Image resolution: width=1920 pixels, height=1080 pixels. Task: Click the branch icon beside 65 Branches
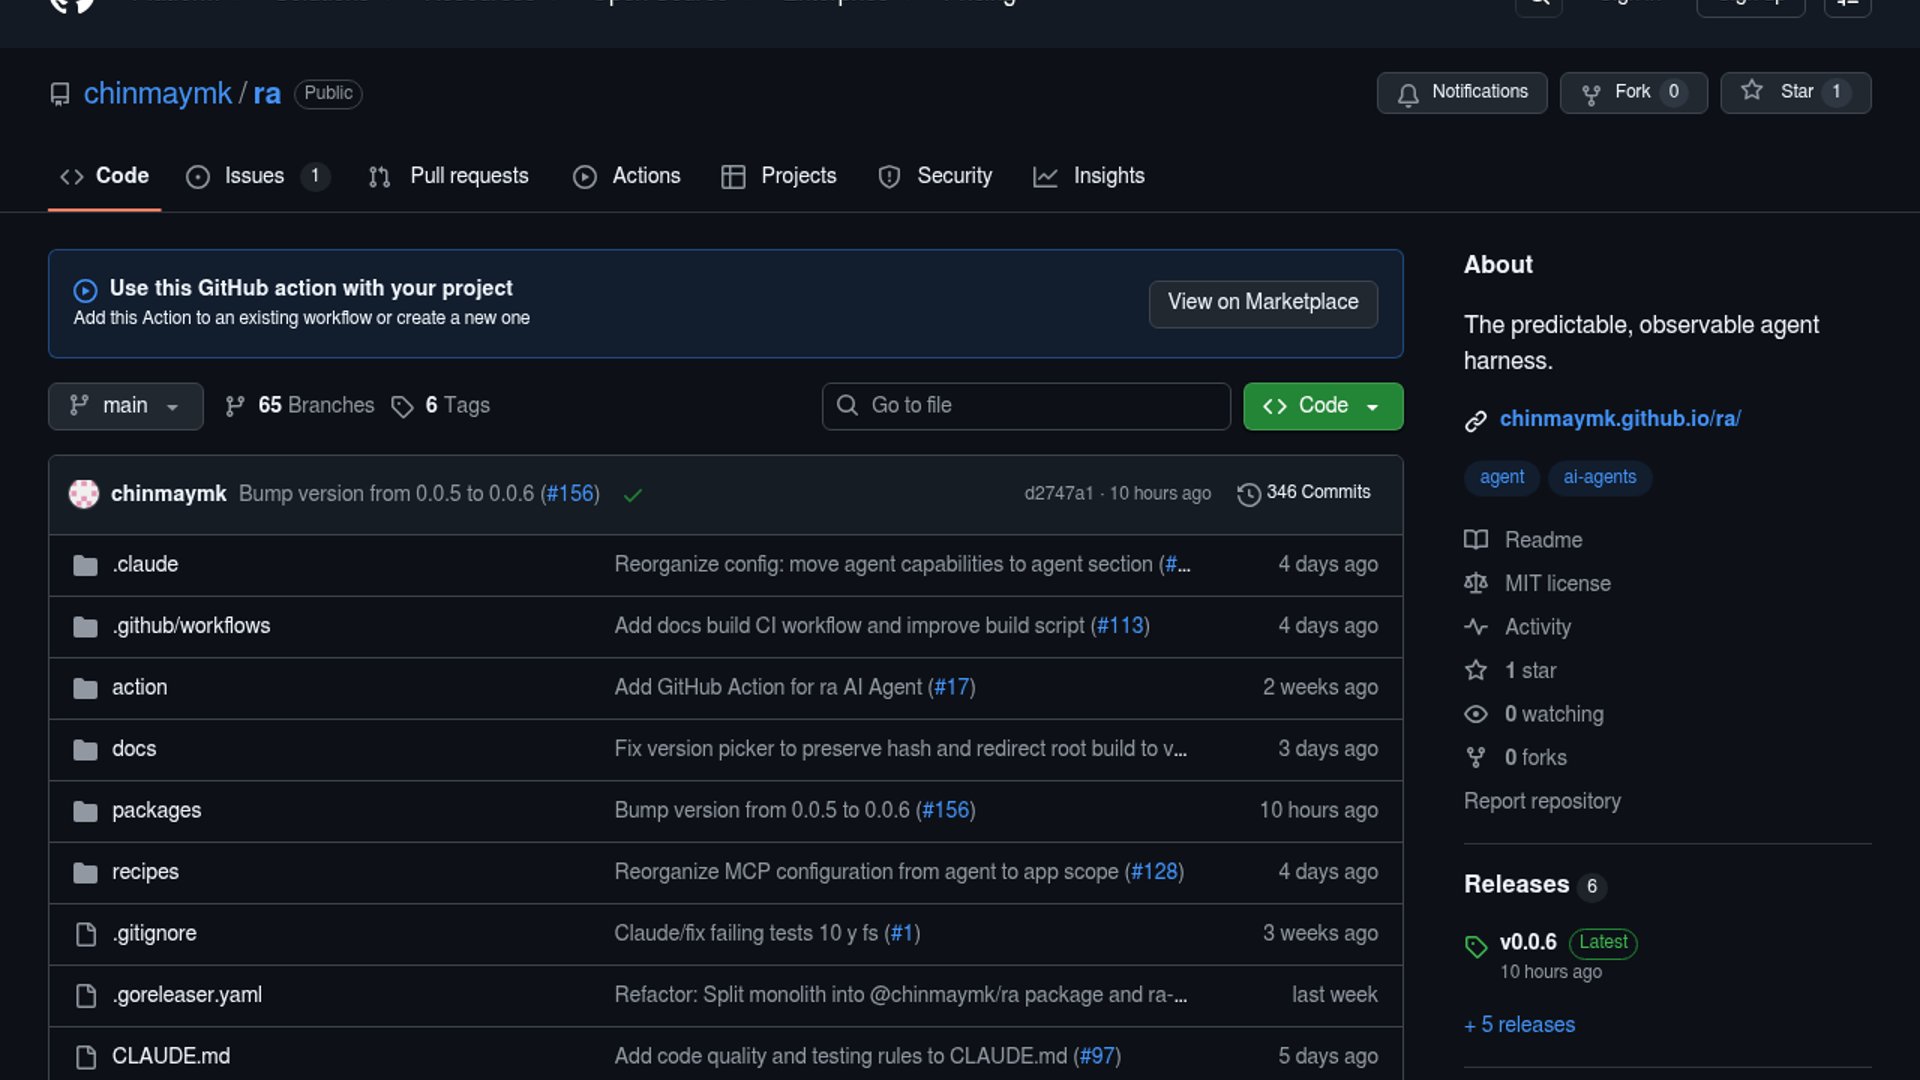235,406
